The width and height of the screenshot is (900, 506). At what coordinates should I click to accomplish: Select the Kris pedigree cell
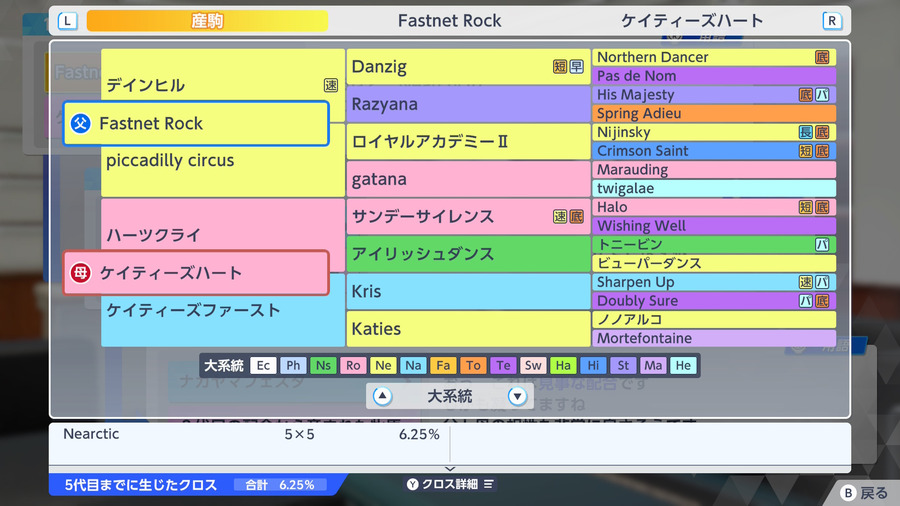pos(468,291)
